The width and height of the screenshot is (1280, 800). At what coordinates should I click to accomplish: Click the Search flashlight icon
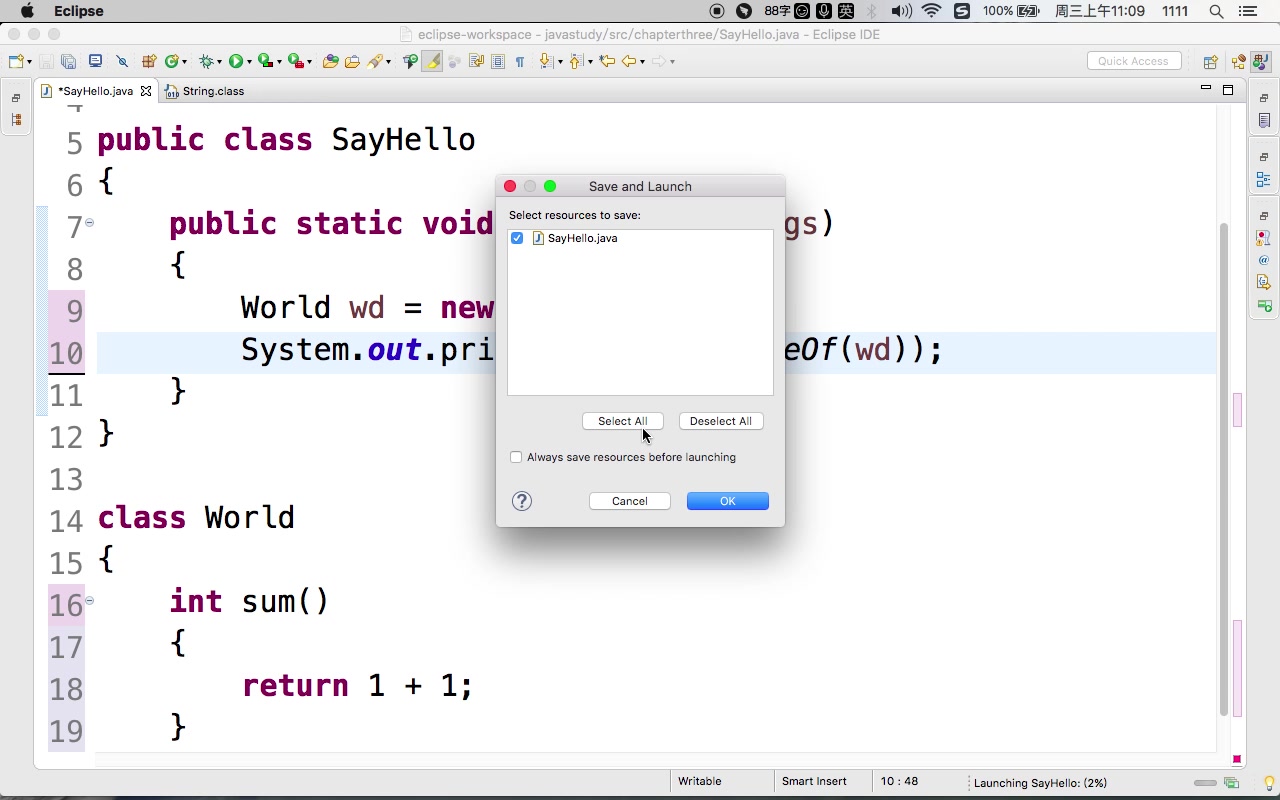(375, 61)
